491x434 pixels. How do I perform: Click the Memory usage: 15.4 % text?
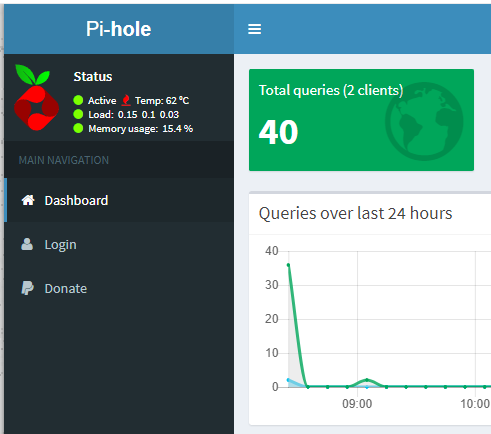pos(141,129)
